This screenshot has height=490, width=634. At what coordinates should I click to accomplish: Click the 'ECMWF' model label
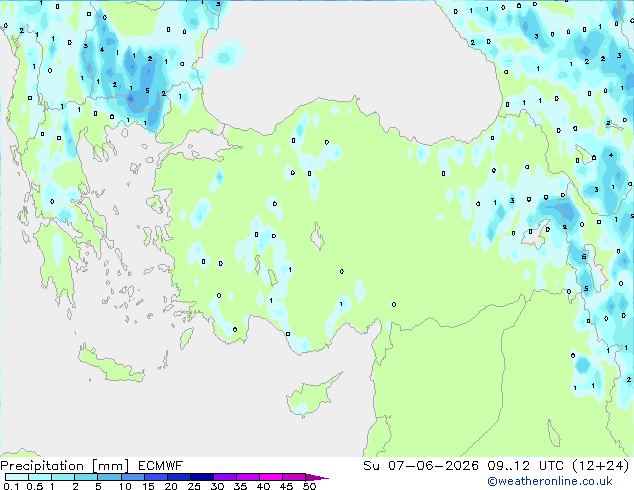tap(160, 466)
